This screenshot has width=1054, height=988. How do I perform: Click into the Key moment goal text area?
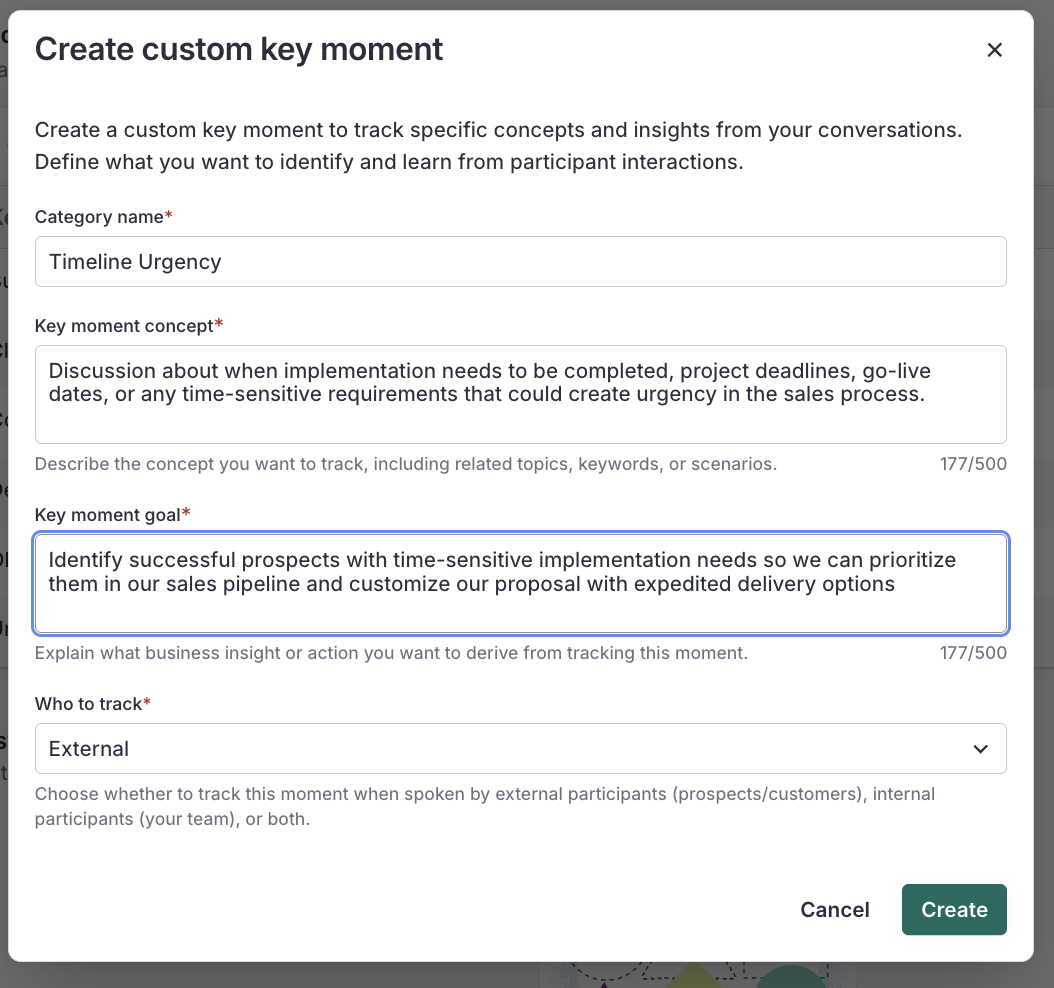point(520,583)
